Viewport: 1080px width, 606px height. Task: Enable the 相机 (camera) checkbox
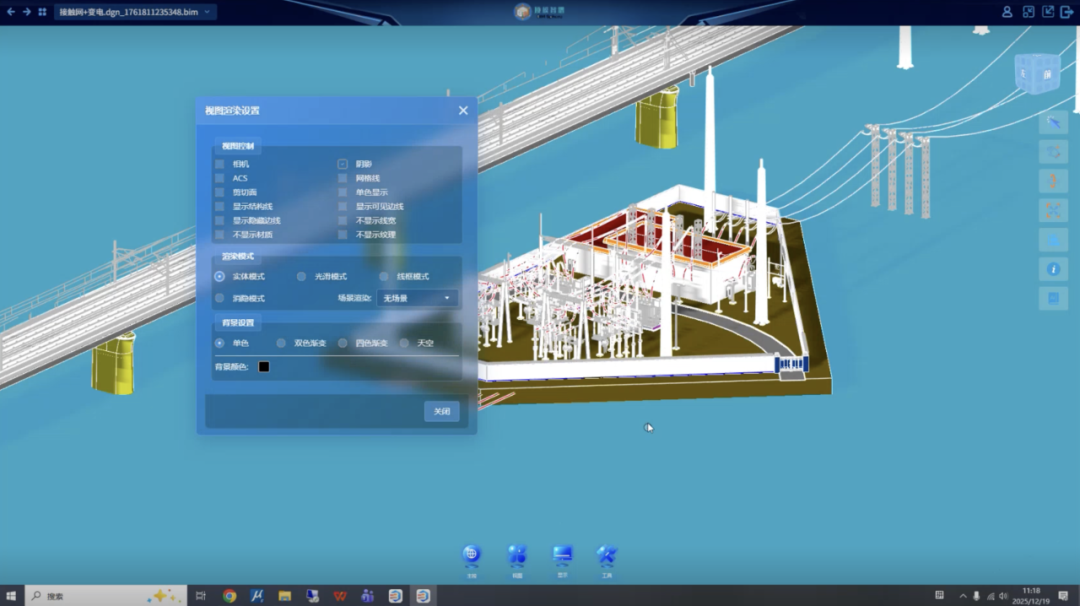click(220, 164)
